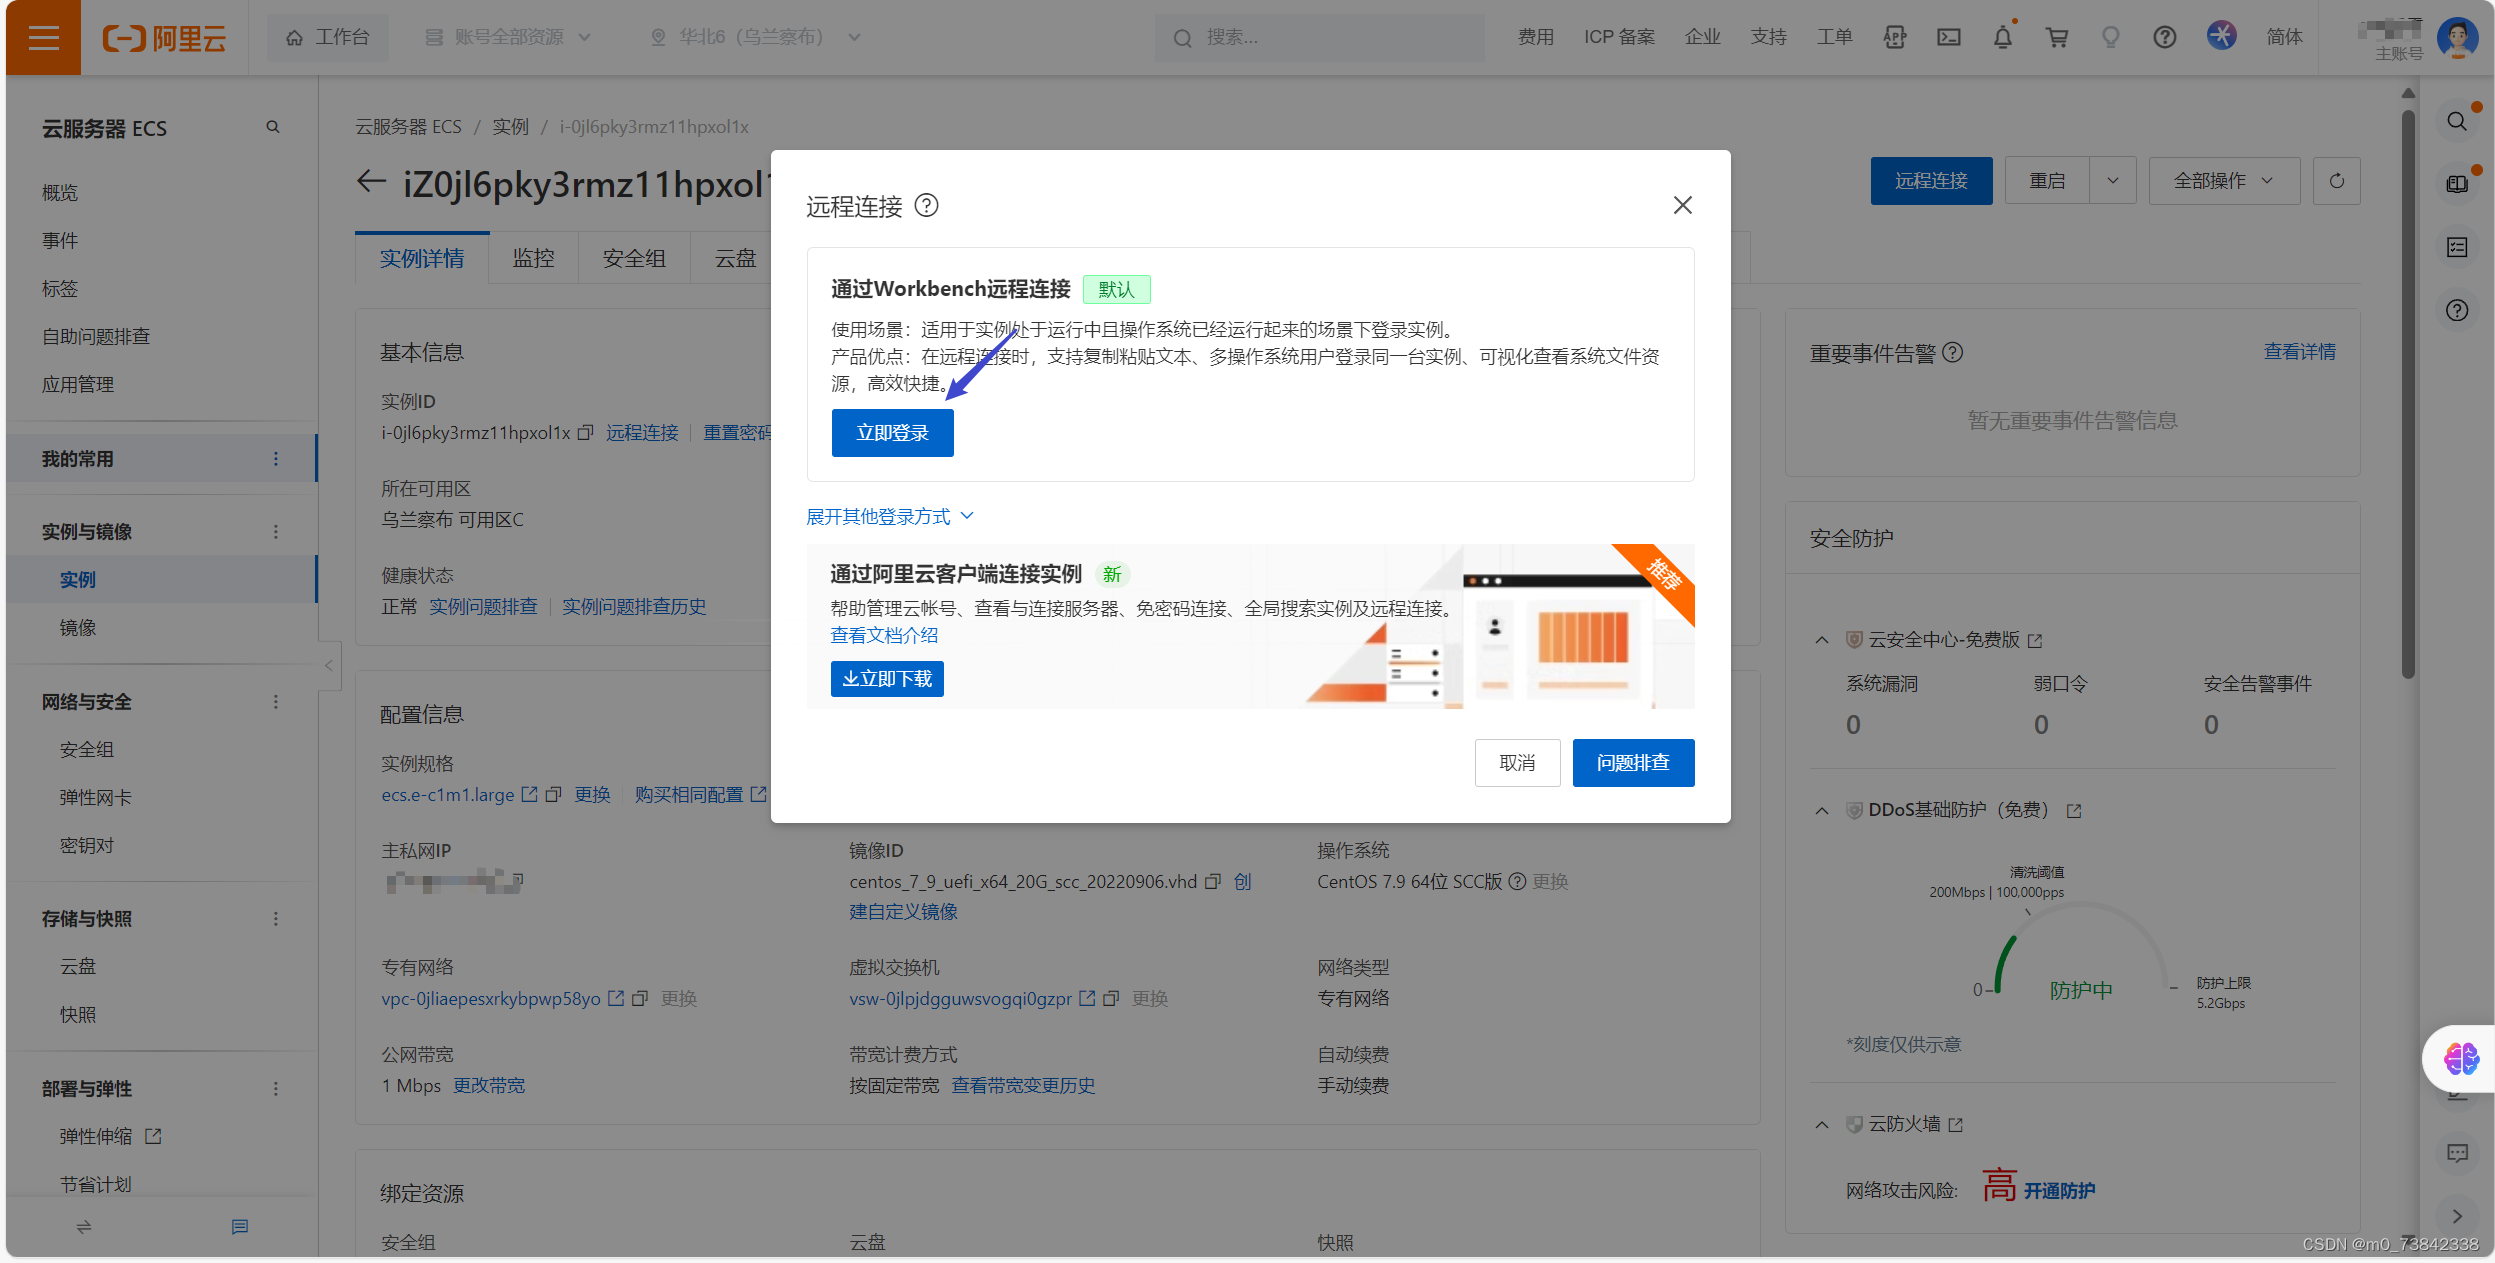Screen dimensions: 2495x1263
Task: Collapse 云安全中心-免费版 section
Action: [x=1821, y=640]
